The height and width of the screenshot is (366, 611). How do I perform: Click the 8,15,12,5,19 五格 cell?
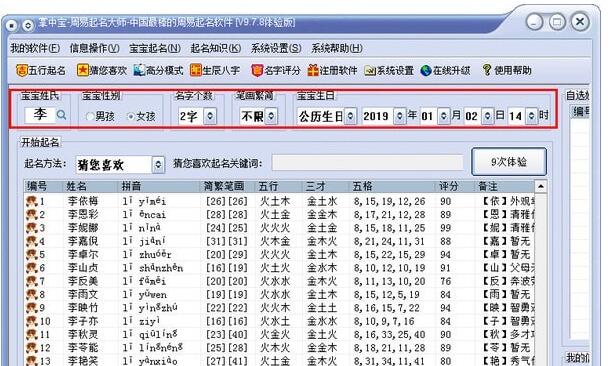coord(387,294)
